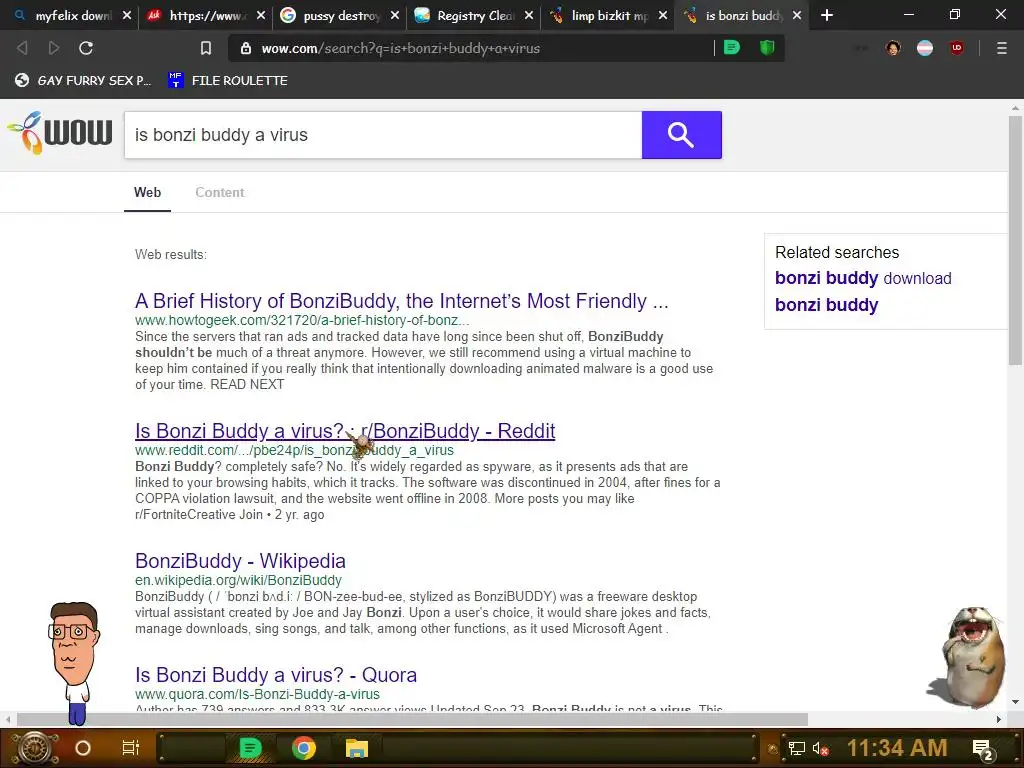Click green notes app on taskbar

click(x=250, y=748)
